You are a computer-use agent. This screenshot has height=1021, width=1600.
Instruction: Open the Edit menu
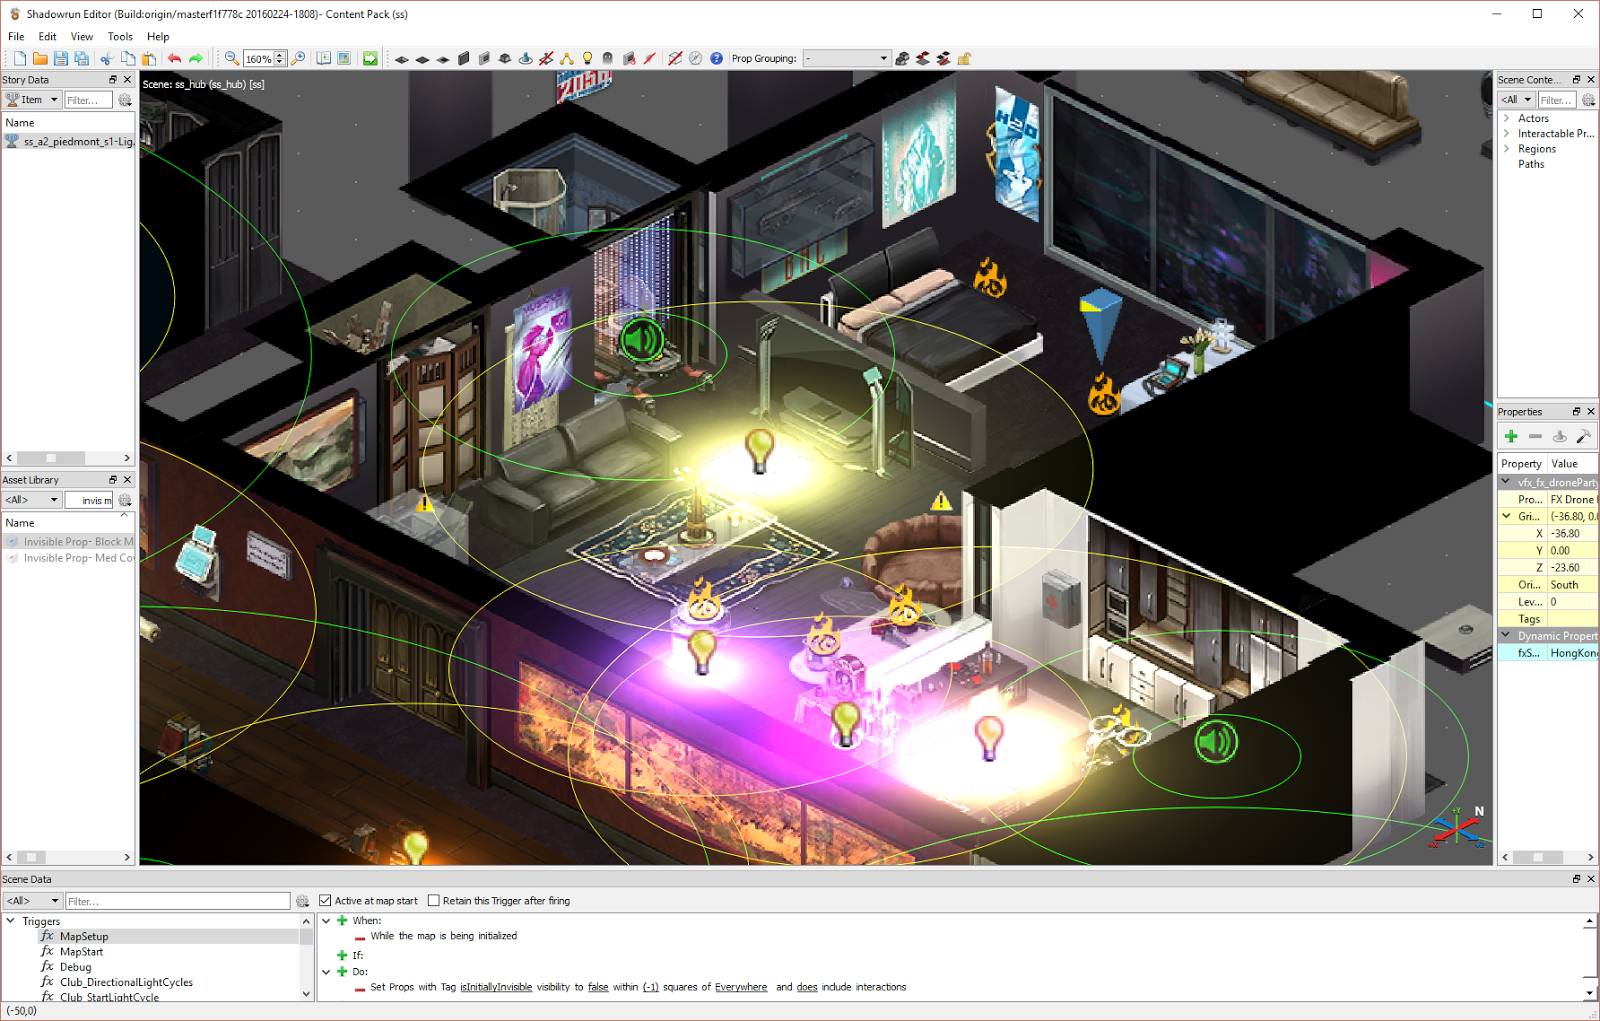47,37
